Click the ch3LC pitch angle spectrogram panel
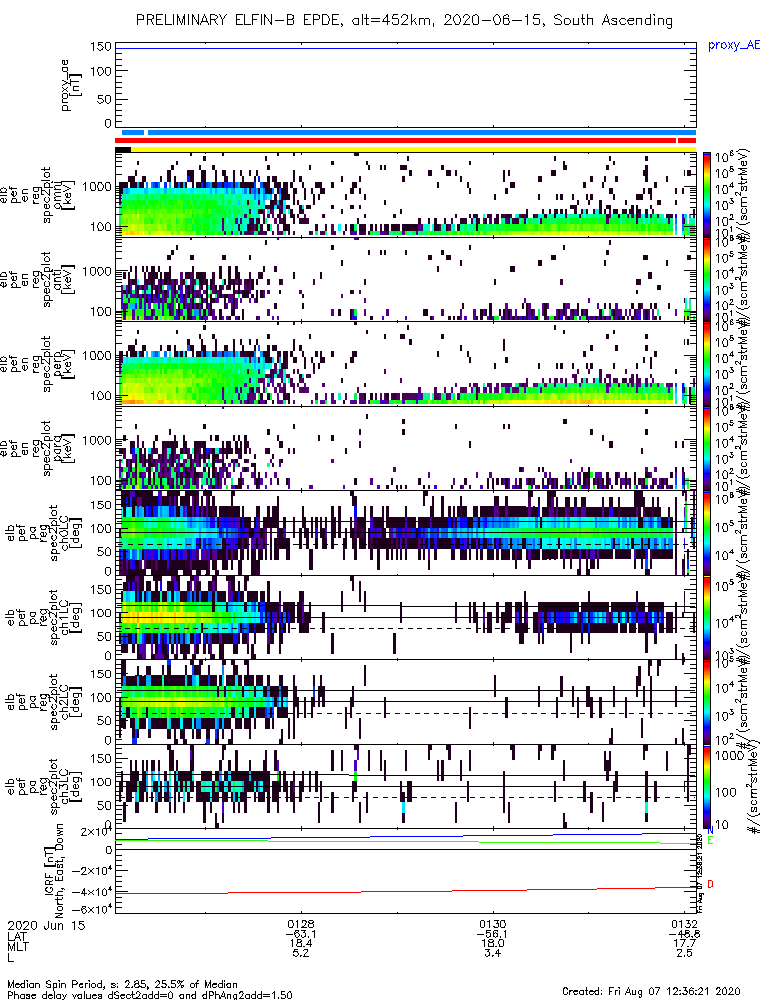775x1000 pixels. coord(406,786)
